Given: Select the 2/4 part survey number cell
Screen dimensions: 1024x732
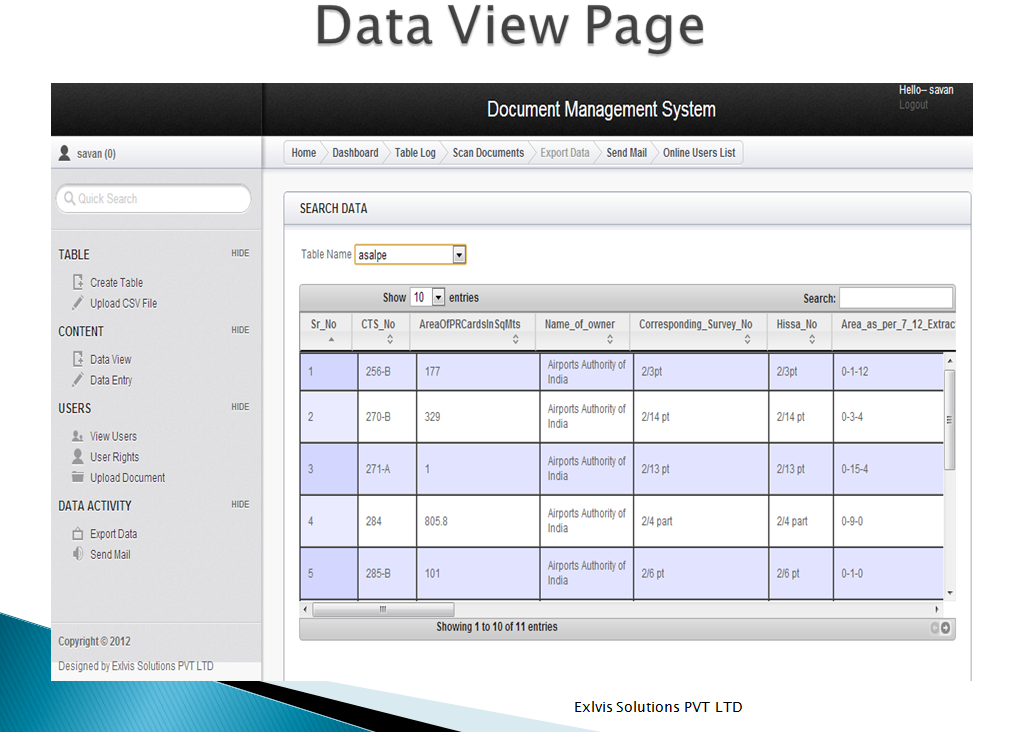Looking at the screenshot, I should [x=701, y=521].
